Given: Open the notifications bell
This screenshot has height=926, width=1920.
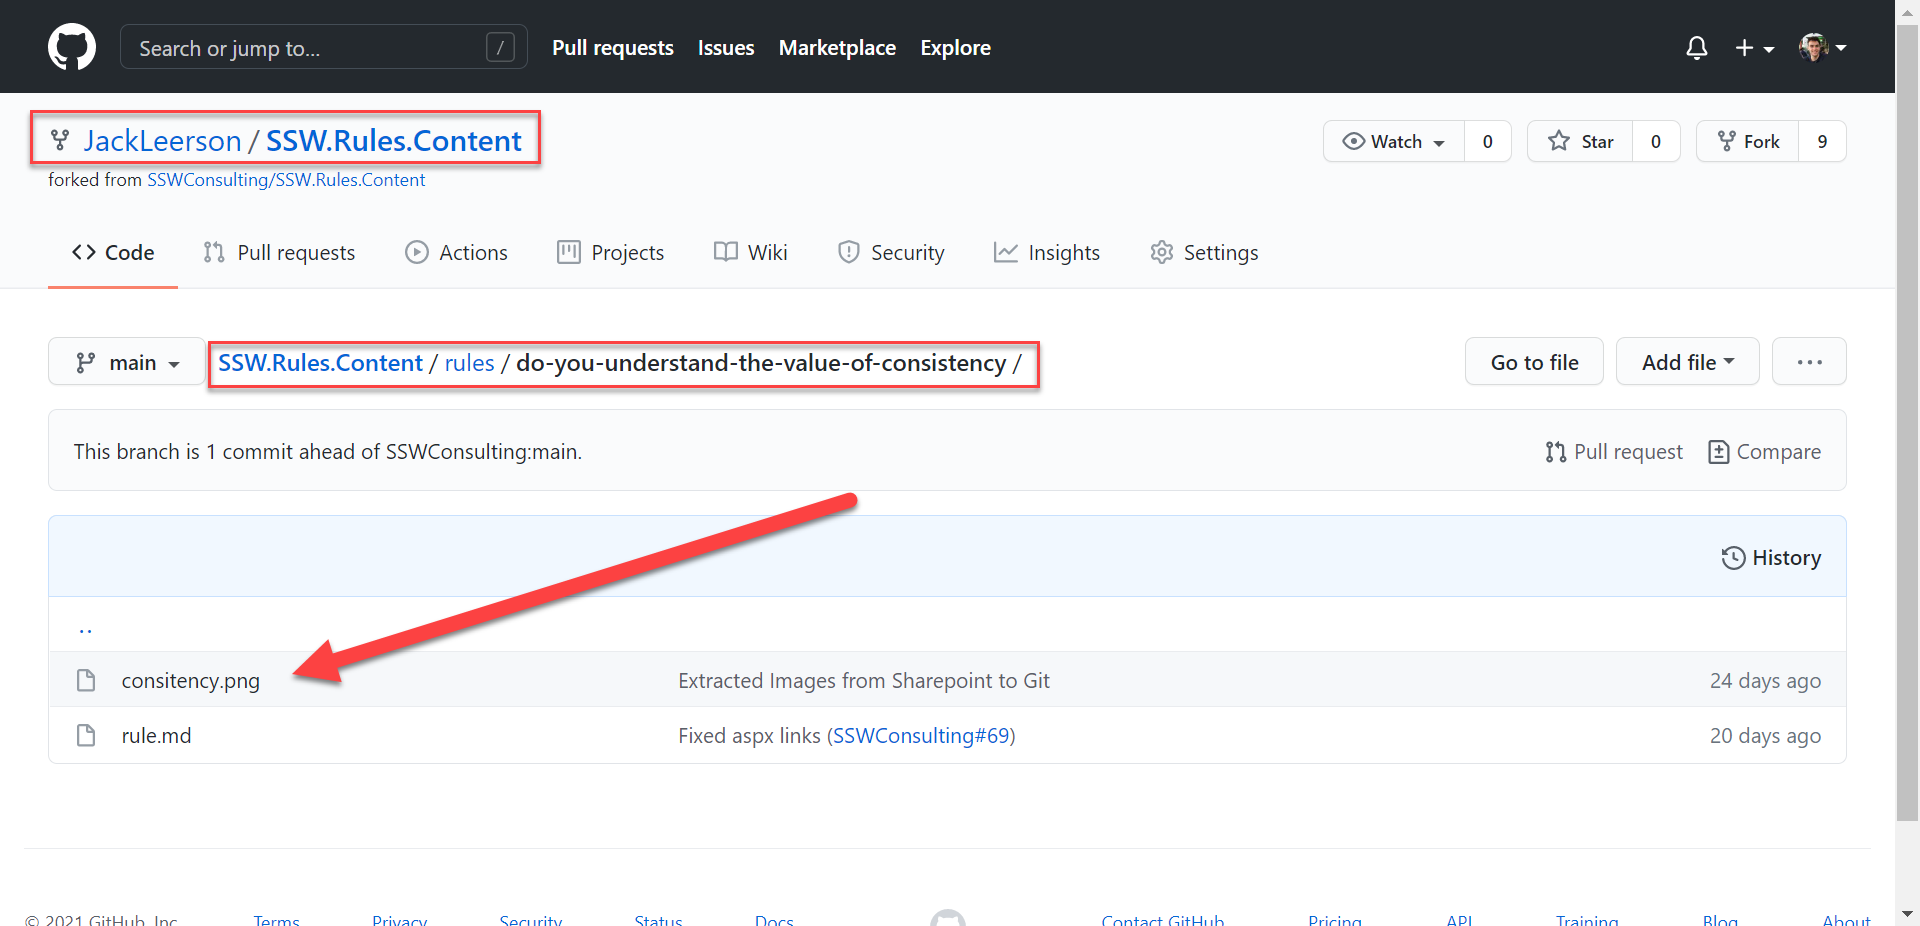Looking at the screenshot, I should click(x=1696, y=48).
